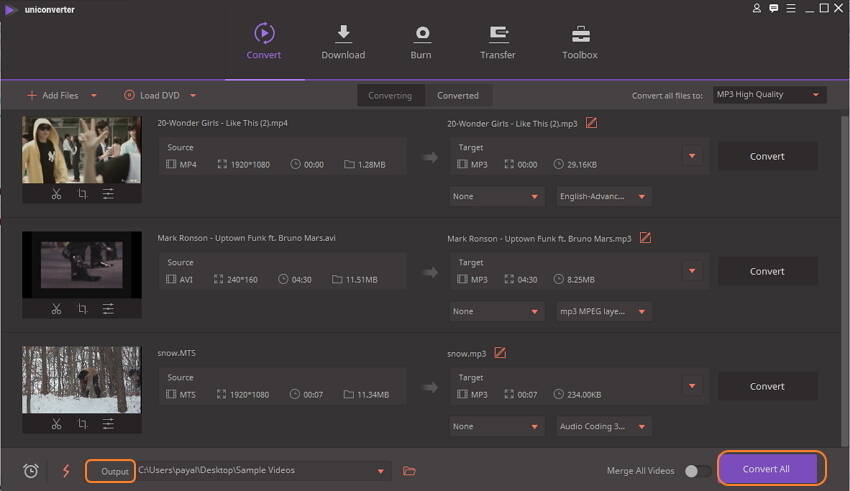Switch to the Burn tab
This screenshot has height=491, width=850.
coord(421,41)
